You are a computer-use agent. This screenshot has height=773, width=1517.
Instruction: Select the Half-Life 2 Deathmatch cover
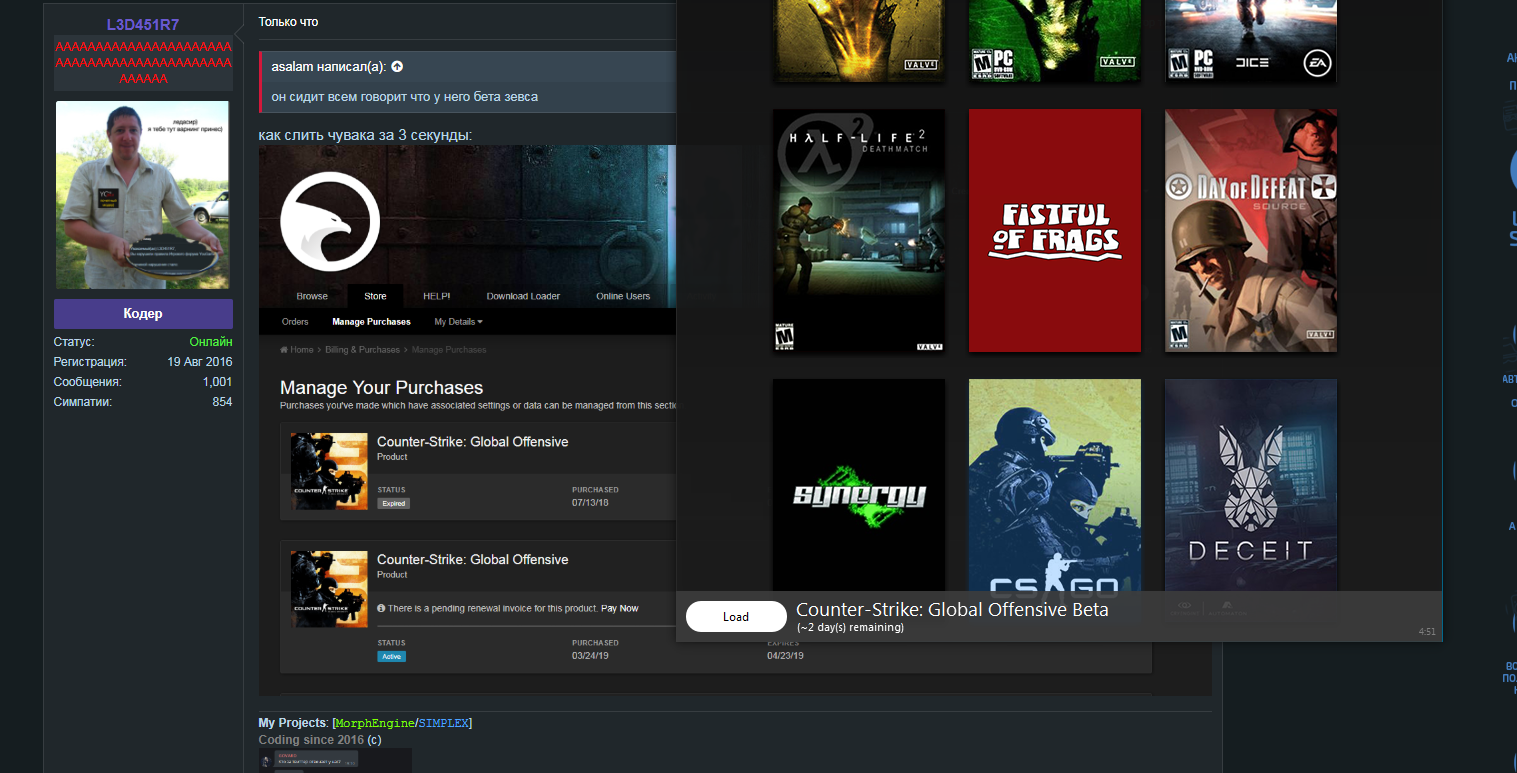(859, 230)
